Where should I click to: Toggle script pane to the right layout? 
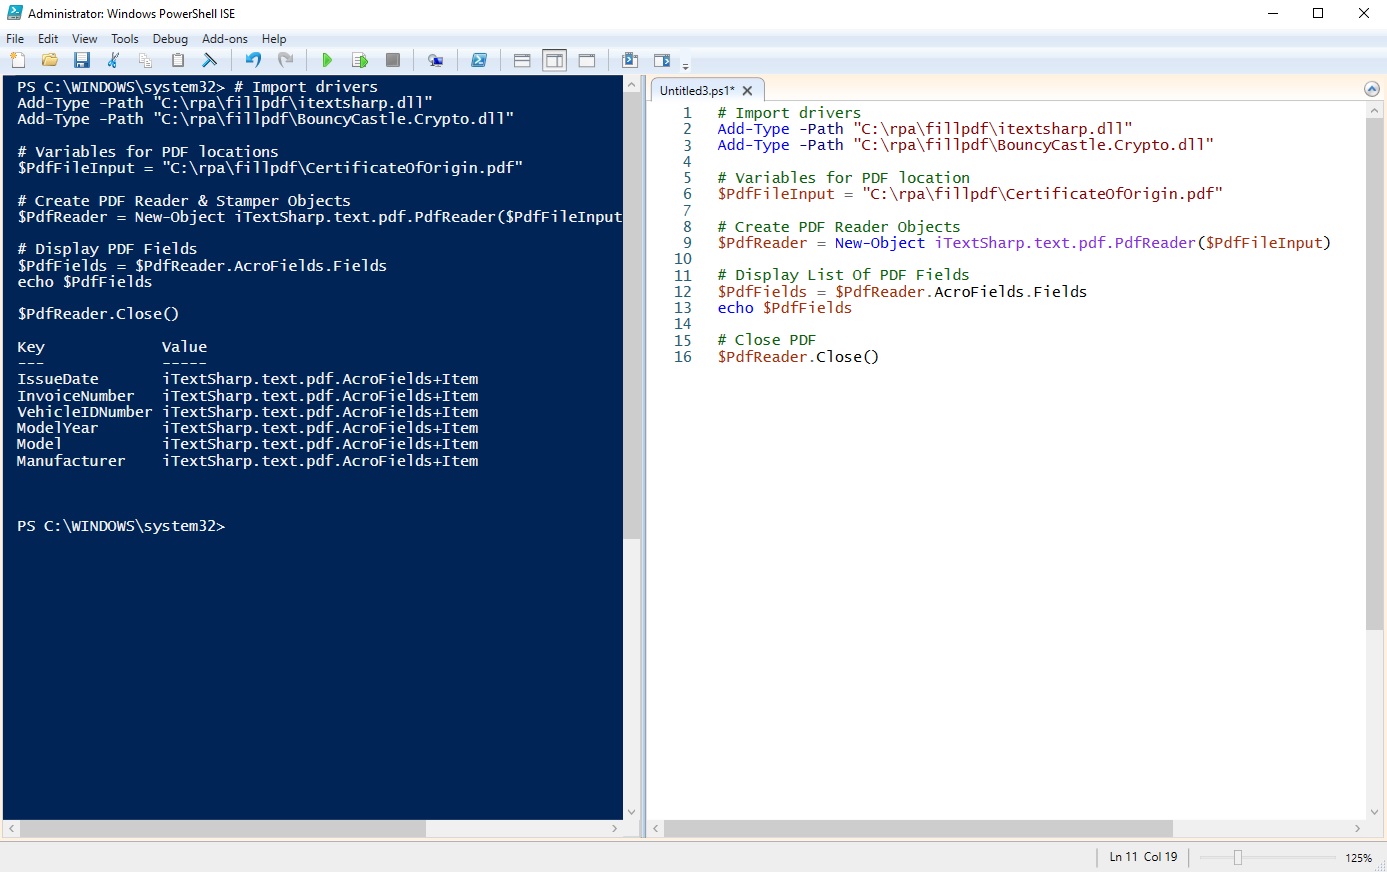click(554, 61)
